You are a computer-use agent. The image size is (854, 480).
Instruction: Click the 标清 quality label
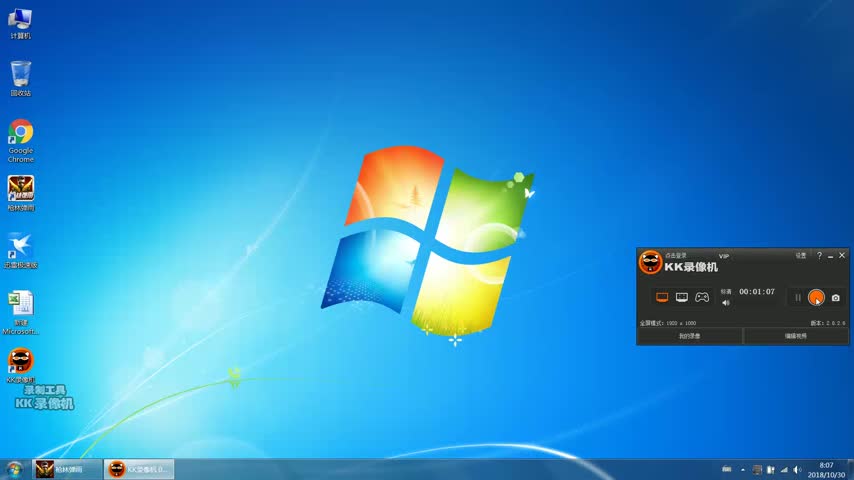tap(726, 291)
